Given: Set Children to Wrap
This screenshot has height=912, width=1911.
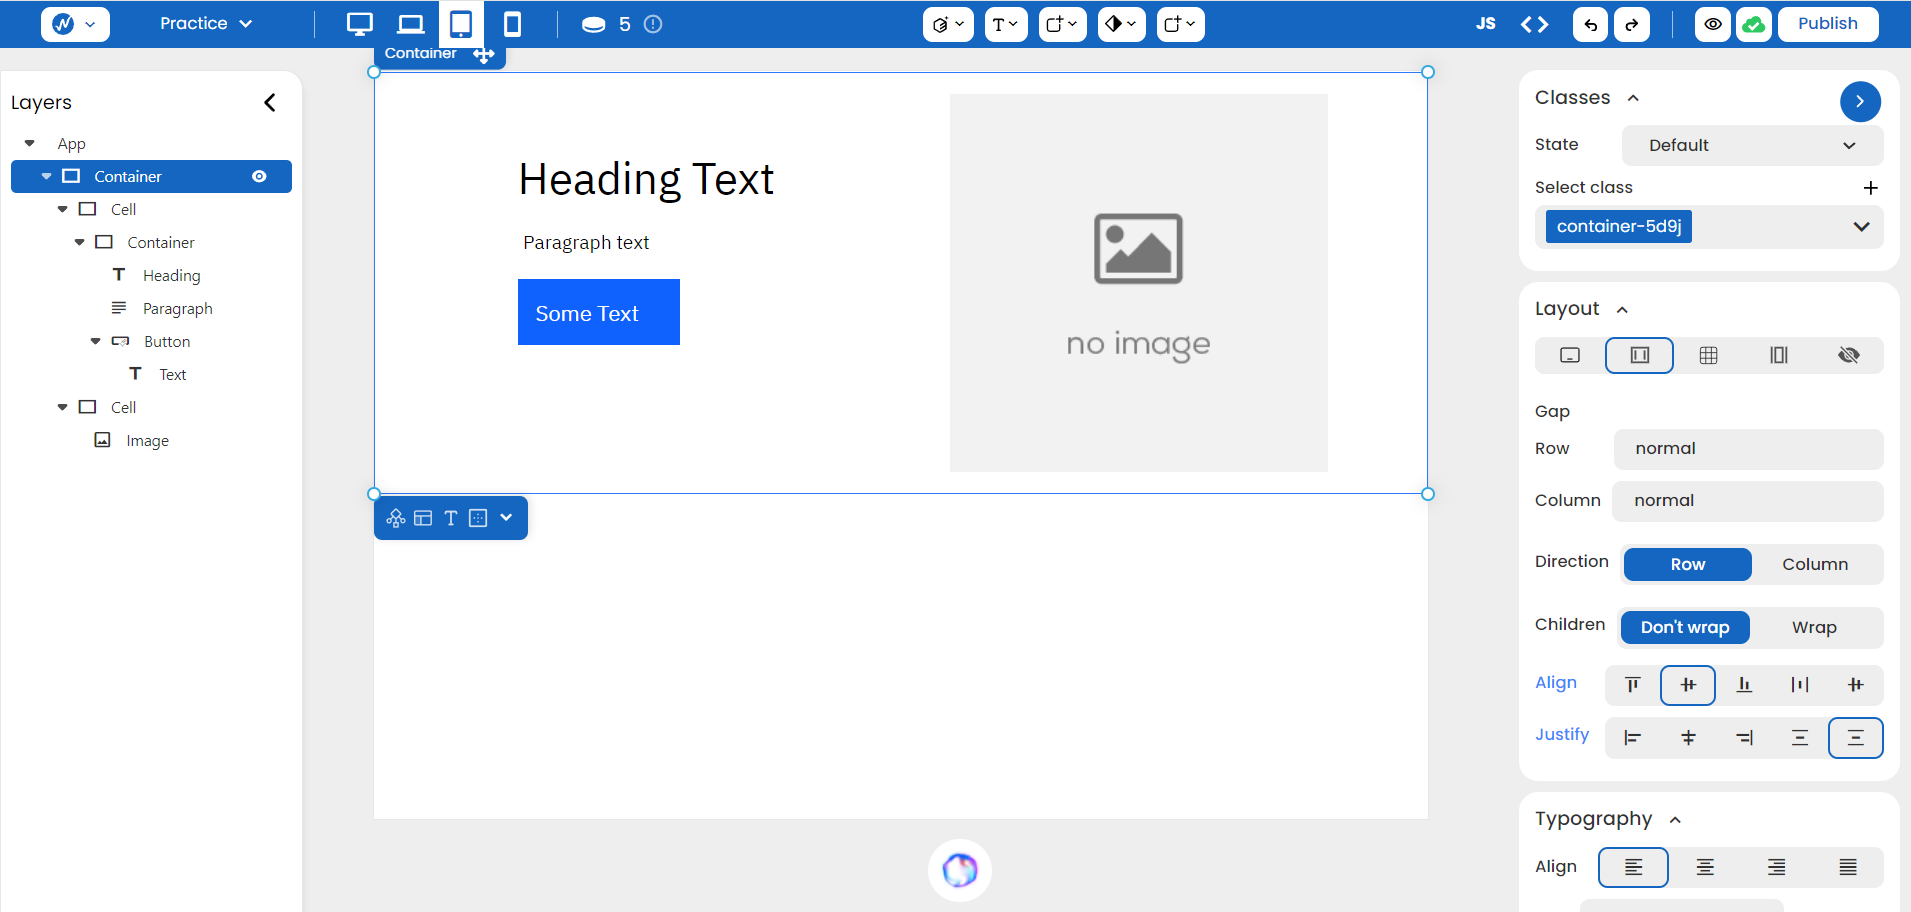Looking at the screenshot, I should 1814,627.
